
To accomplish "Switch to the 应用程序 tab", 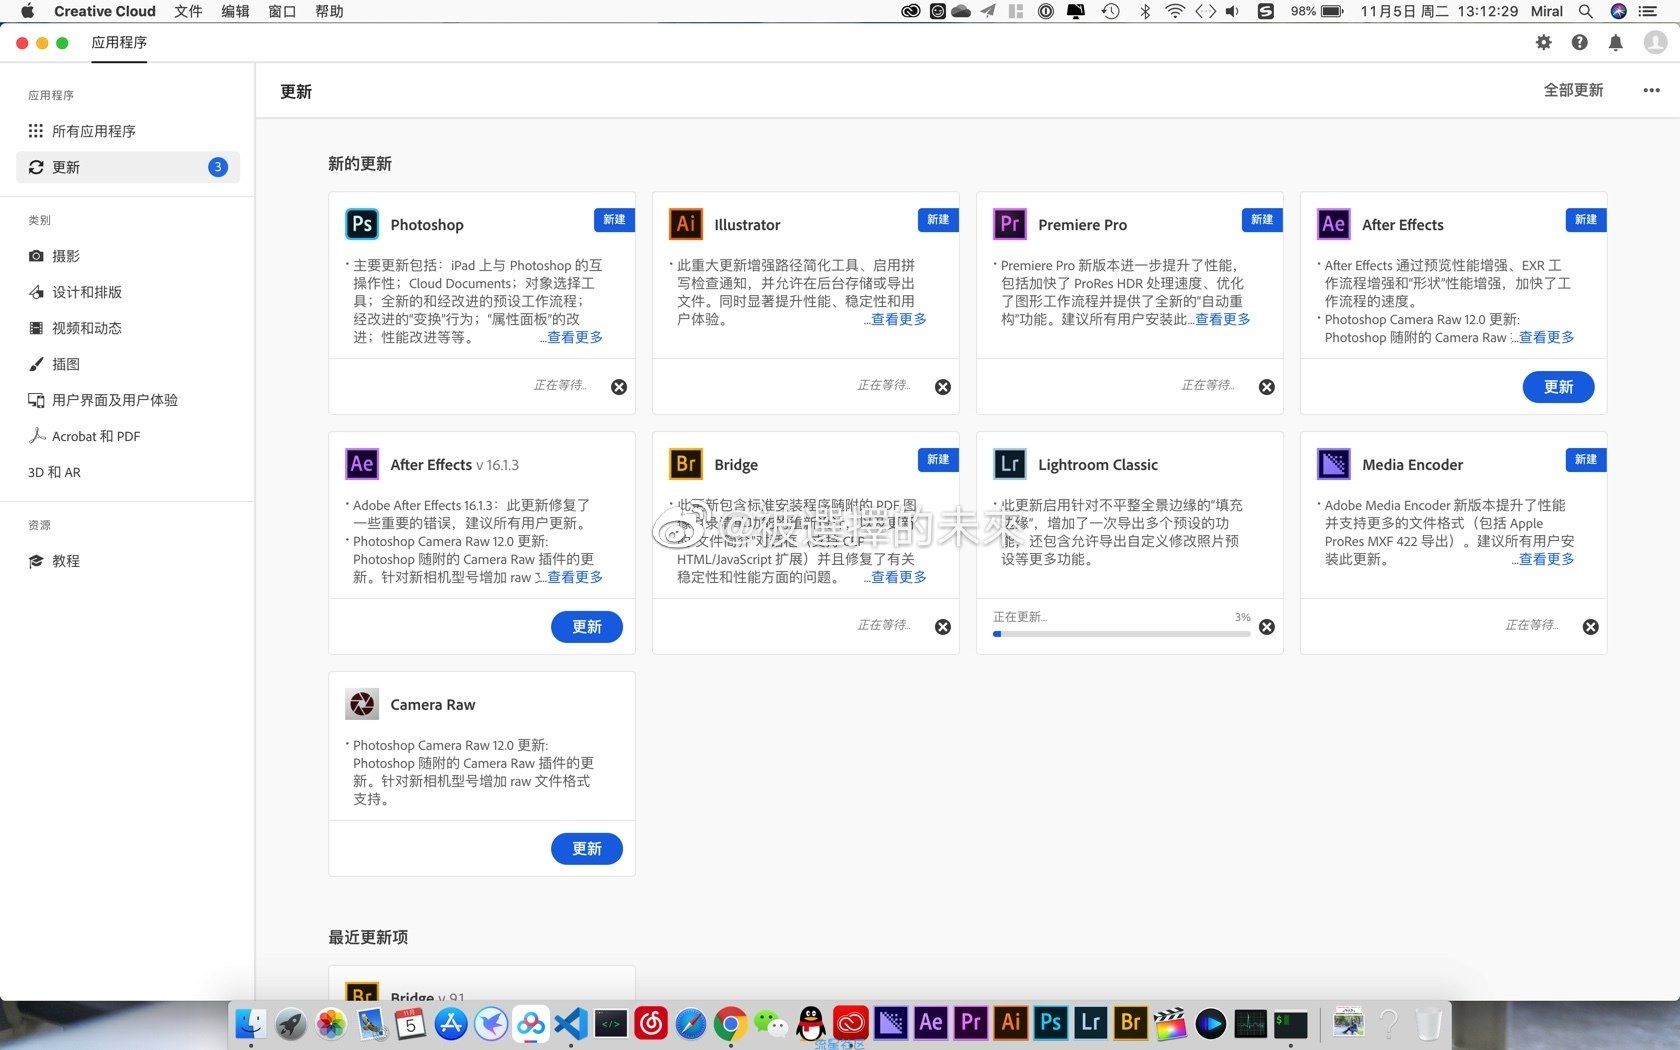I will (119, 43).
